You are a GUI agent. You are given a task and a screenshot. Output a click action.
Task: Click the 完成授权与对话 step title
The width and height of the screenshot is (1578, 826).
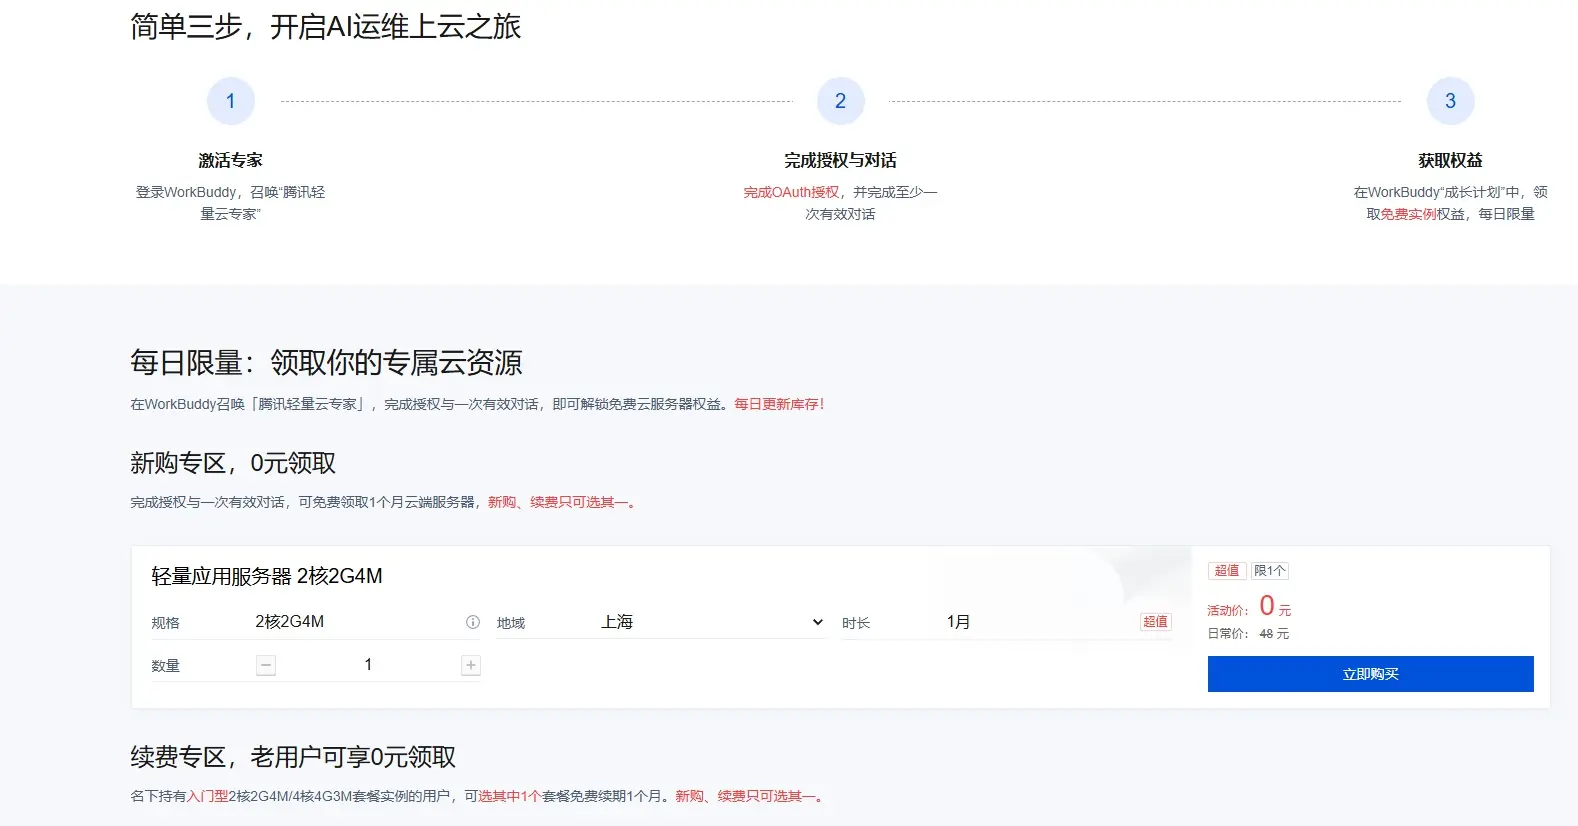[841, 160]
